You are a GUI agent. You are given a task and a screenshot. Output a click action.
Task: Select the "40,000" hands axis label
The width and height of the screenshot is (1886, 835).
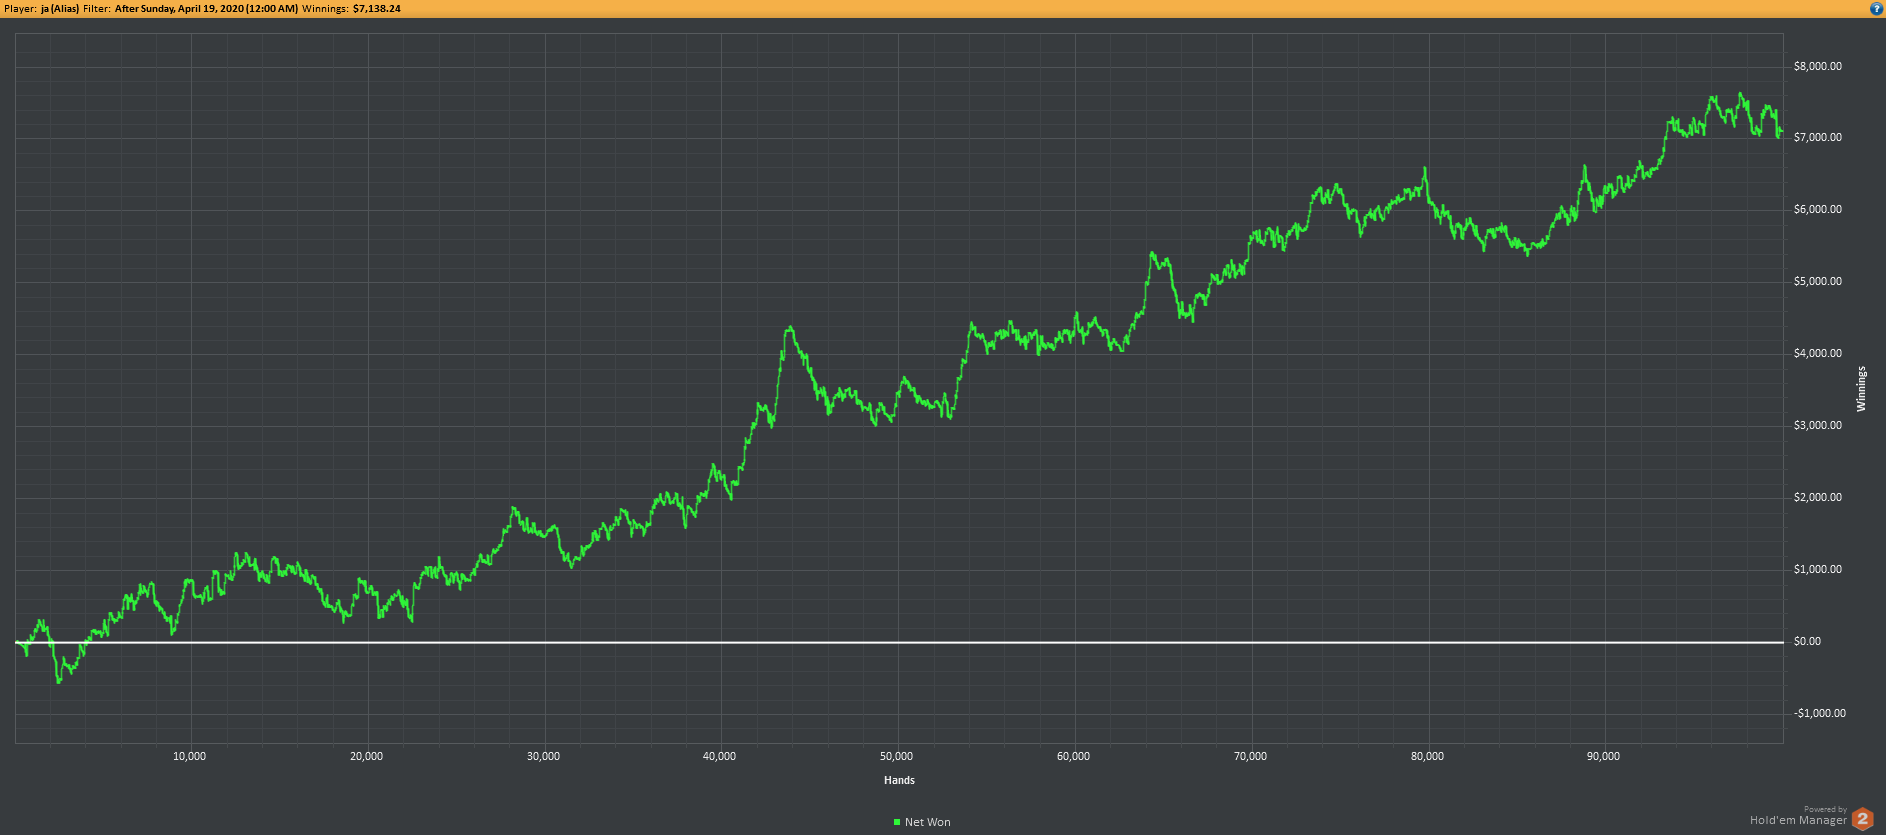[x=720, y=756]
